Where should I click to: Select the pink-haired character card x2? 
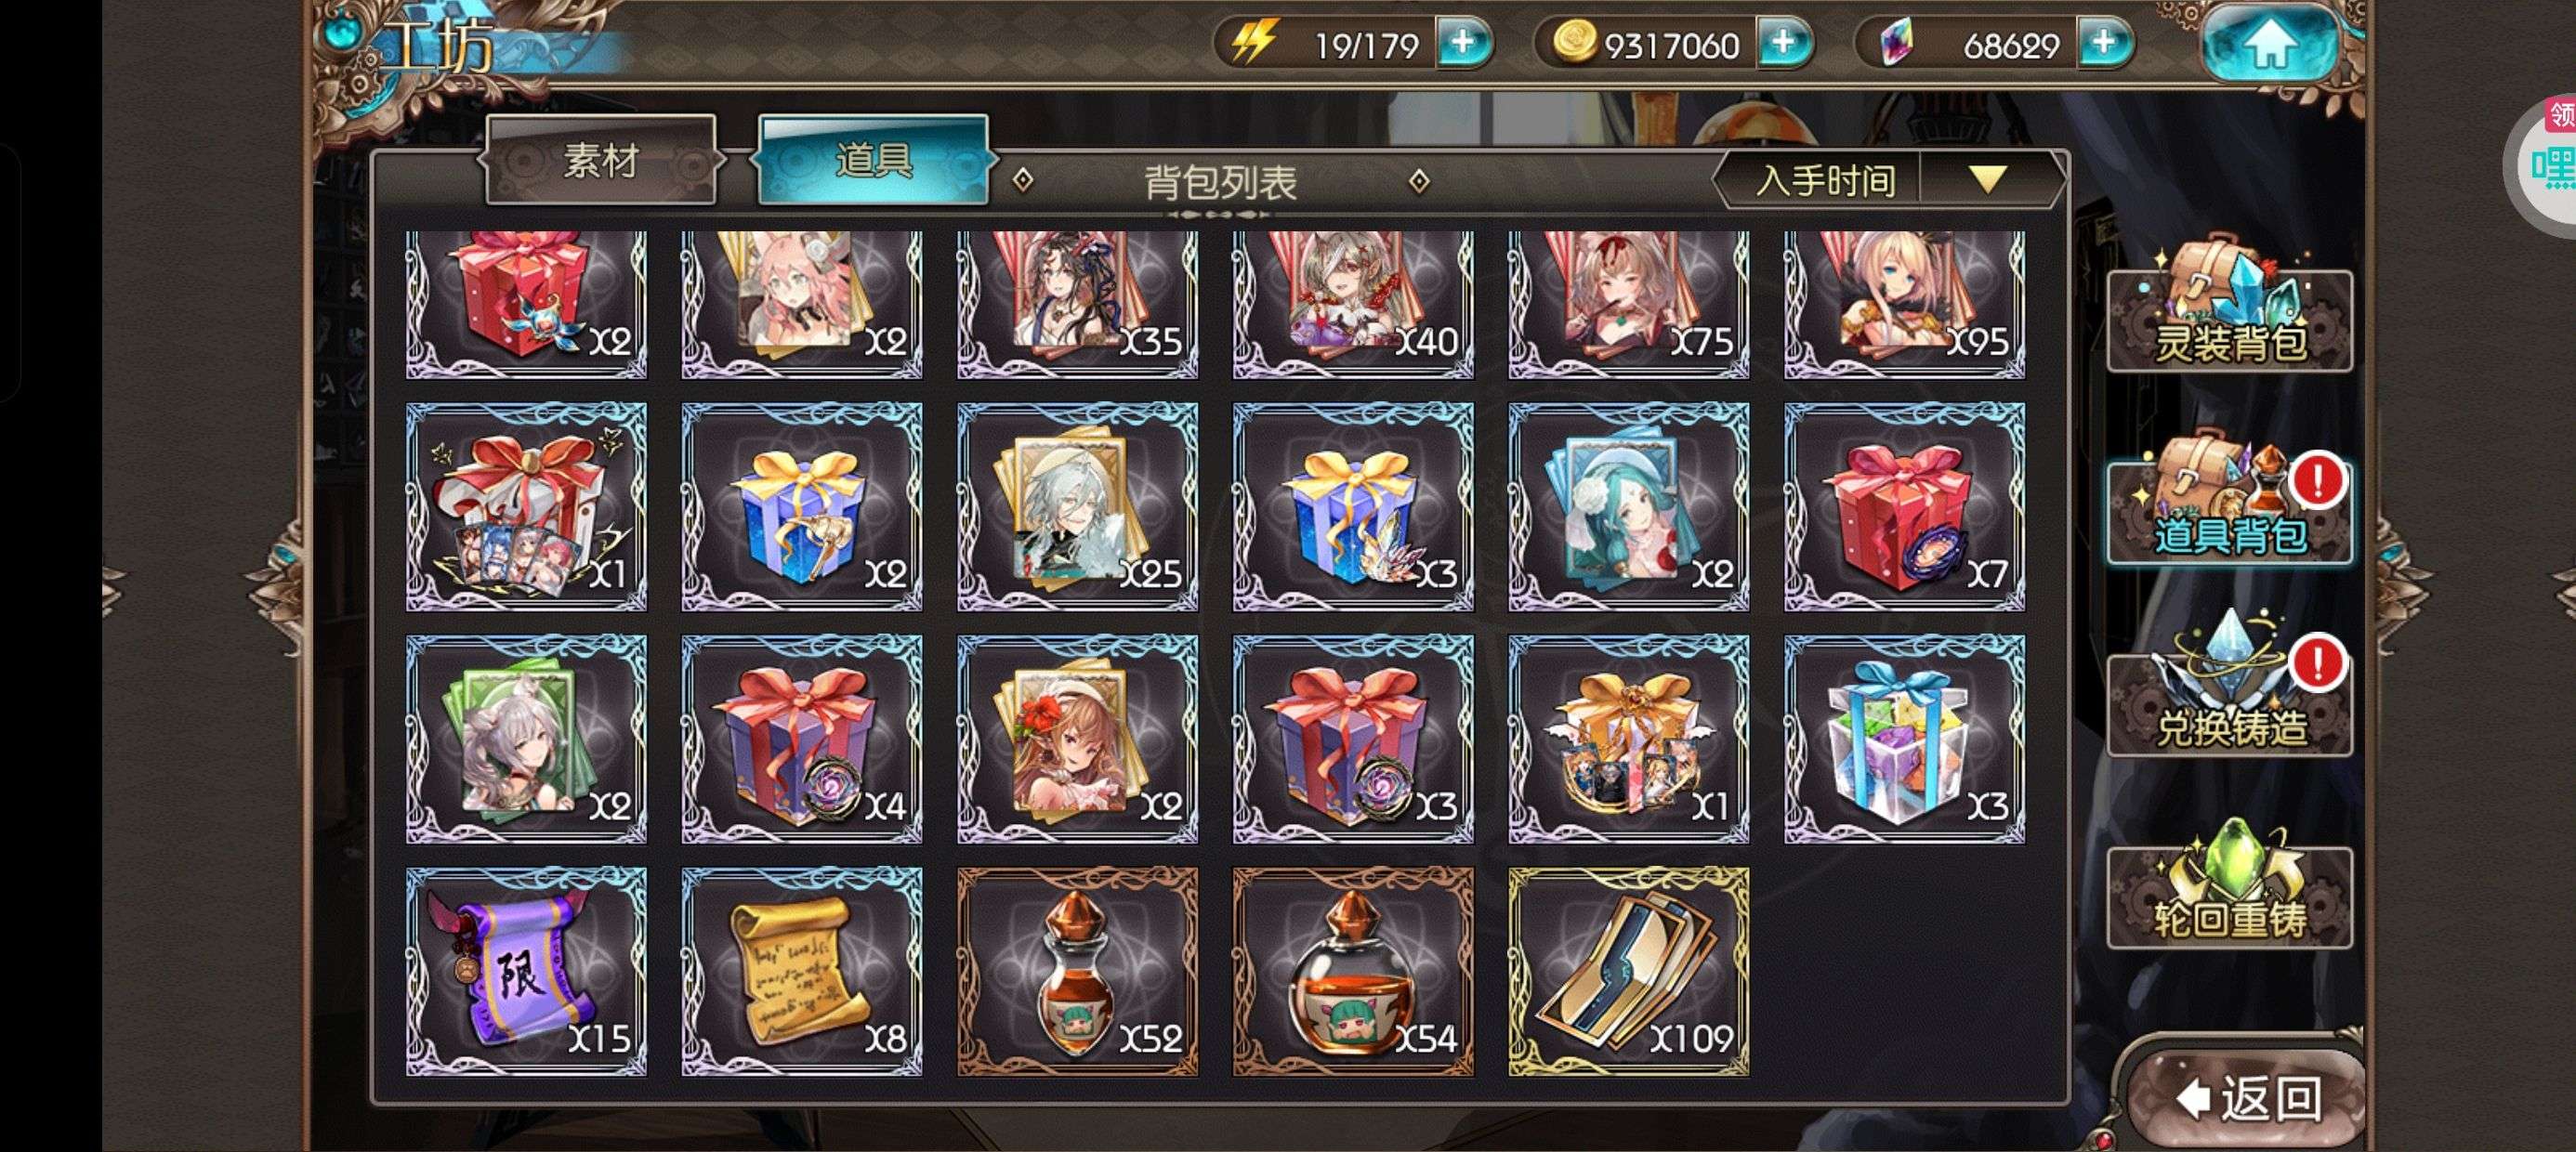(x=802, y=305)
